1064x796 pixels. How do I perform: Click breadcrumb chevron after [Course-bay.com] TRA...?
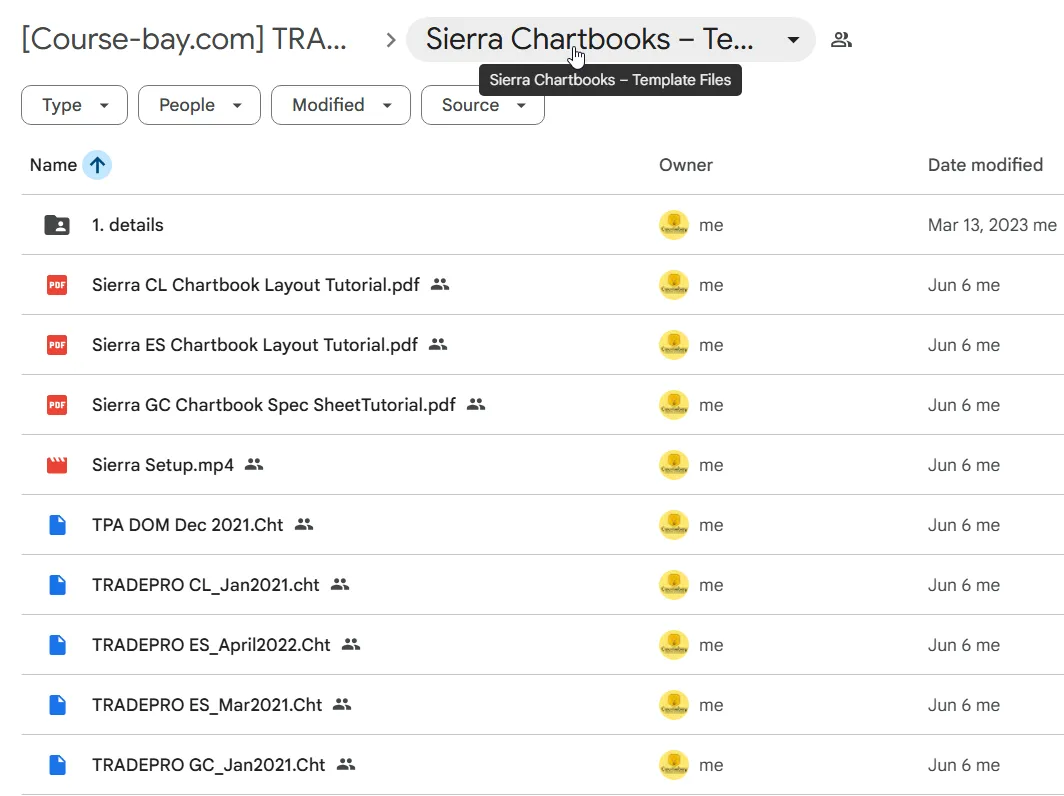tap(390, 40)
